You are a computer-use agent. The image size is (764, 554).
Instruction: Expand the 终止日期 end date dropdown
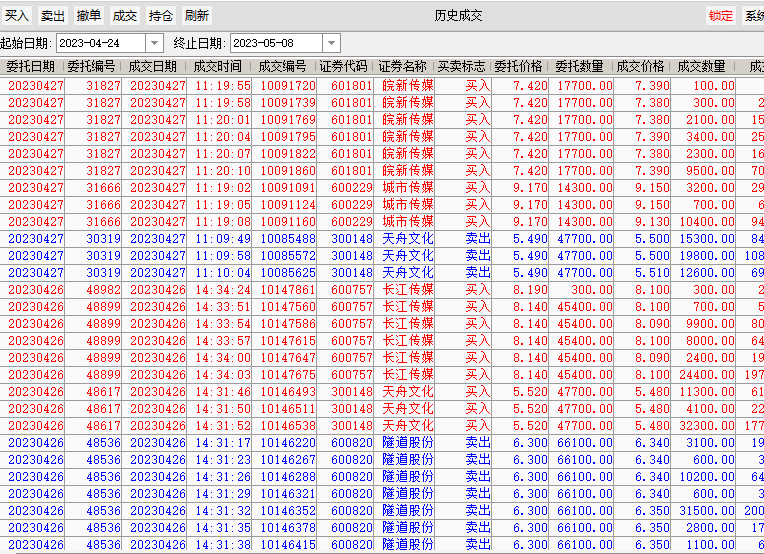tap(331, 43)
